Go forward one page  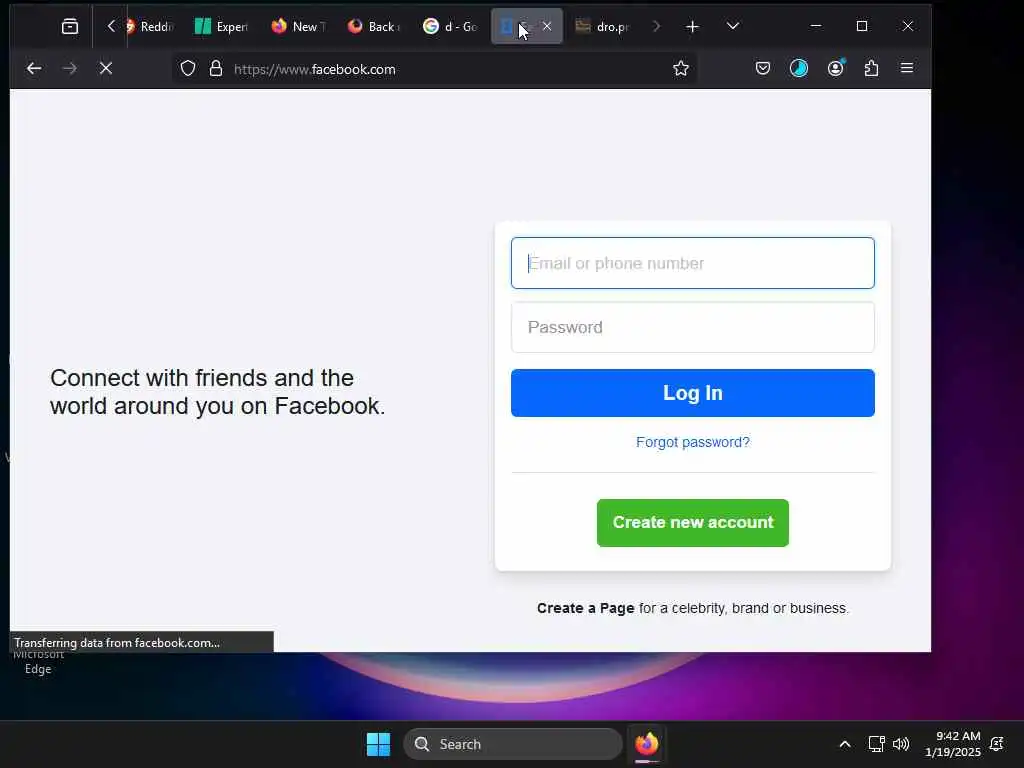pos(69,69)
